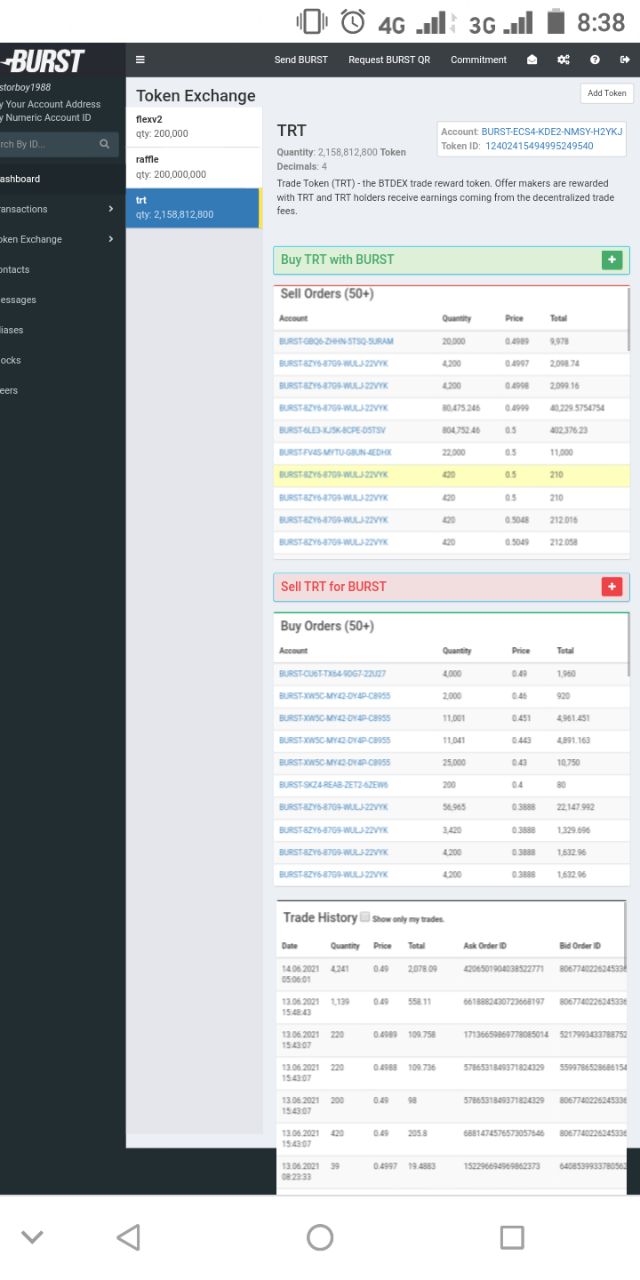This screenshot has width=640, height=1280.
Task: Click buy order account BURST-CU6T-TX64-9DG7-22U27
Action: click(x=332, y=674)
